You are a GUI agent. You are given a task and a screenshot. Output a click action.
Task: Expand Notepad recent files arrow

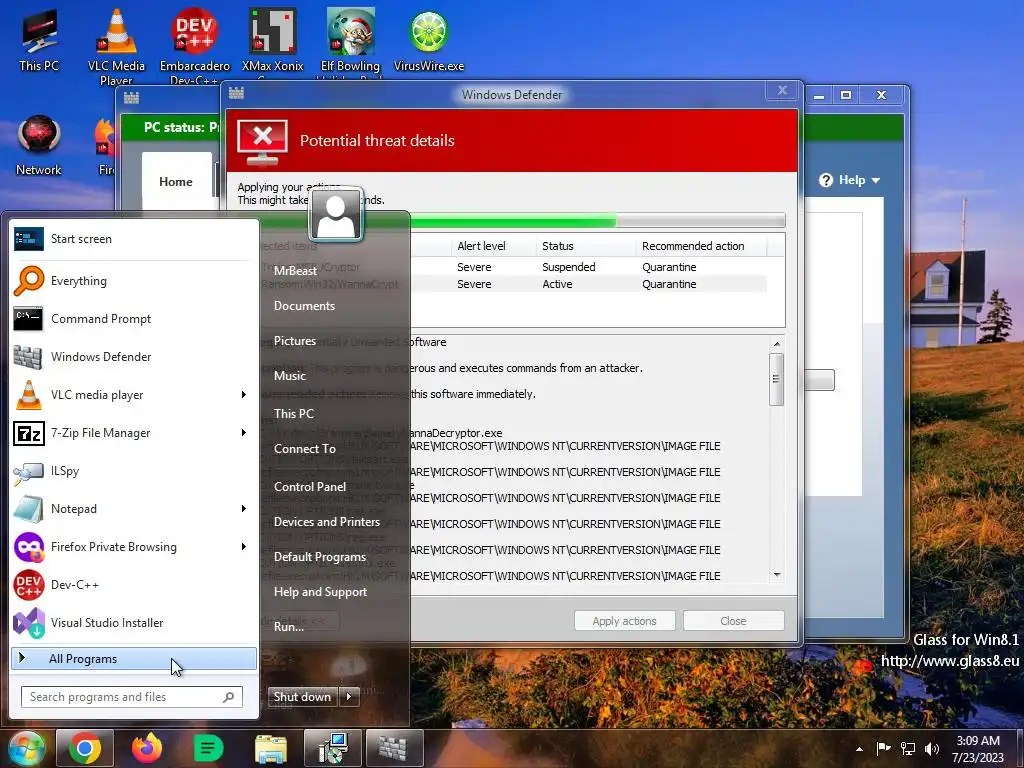pyautogui.click(x=244, y=509)
